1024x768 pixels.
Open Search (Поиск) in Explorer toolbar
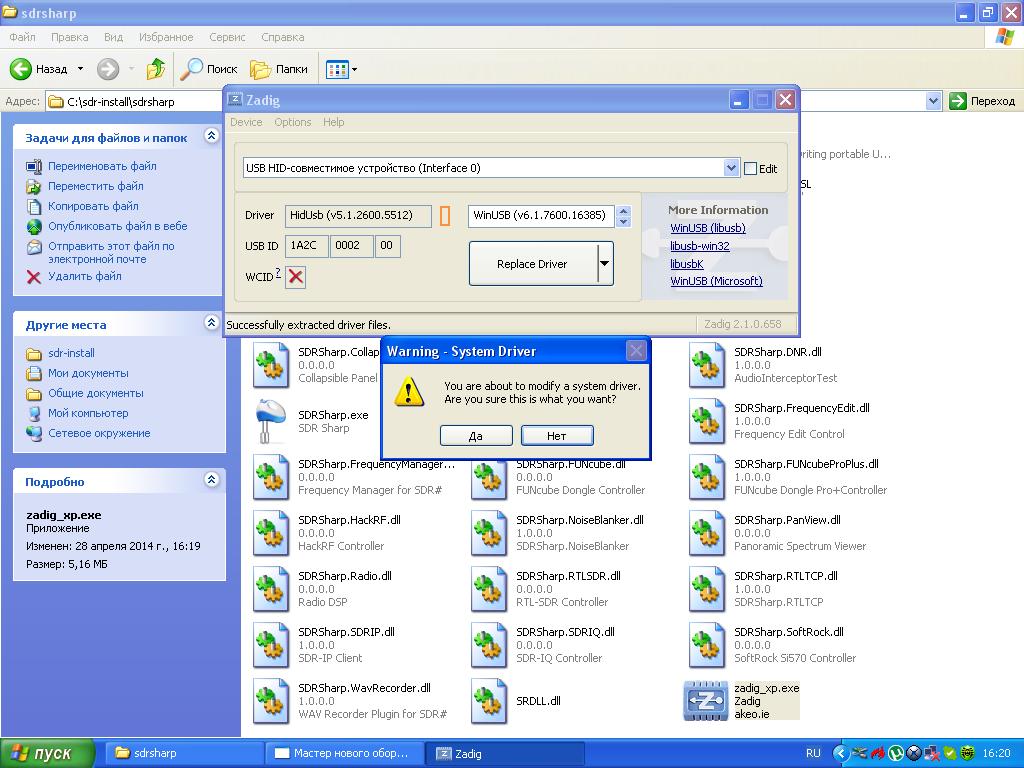tap(209, 69)
